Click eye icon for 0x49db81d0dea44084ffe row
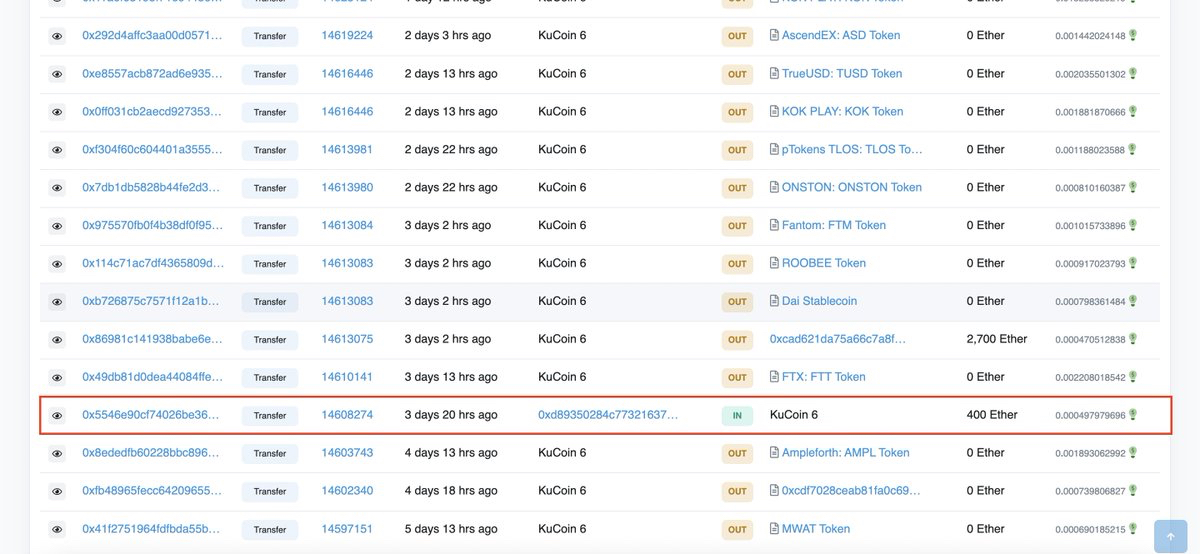This screenshot has height=554, width=1200. pos(57,377)
